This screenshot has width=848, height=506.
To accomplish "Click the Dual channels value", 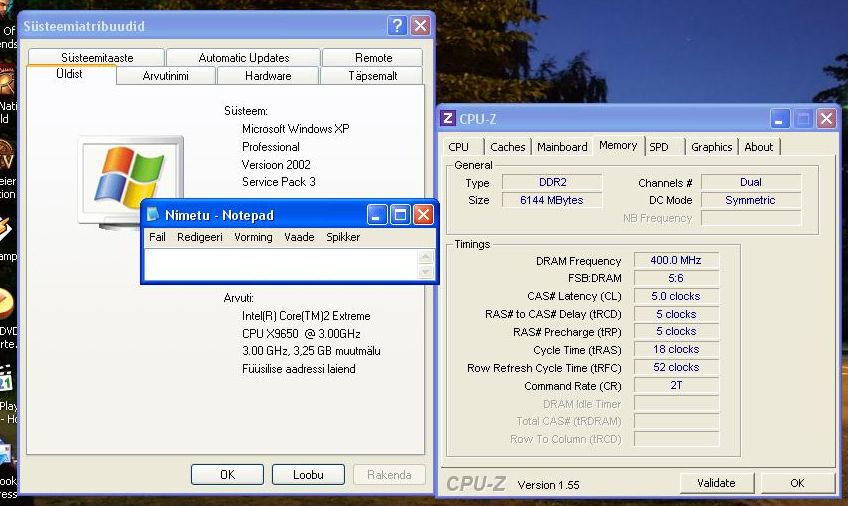I will [751, 182].
